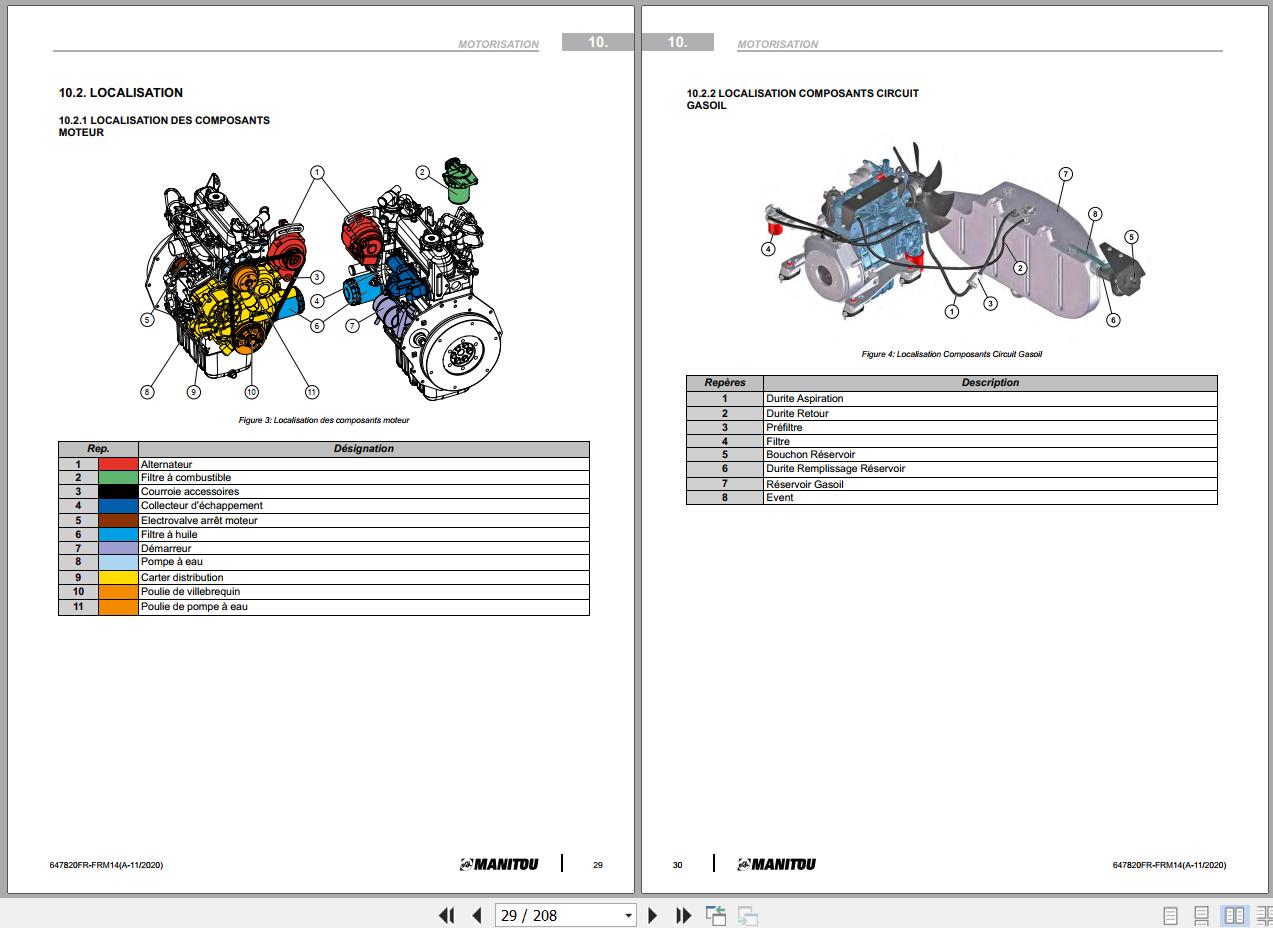Click the Filtre à combustible row text
This screenshot has width=1273, height=928.
pos(186,478)
